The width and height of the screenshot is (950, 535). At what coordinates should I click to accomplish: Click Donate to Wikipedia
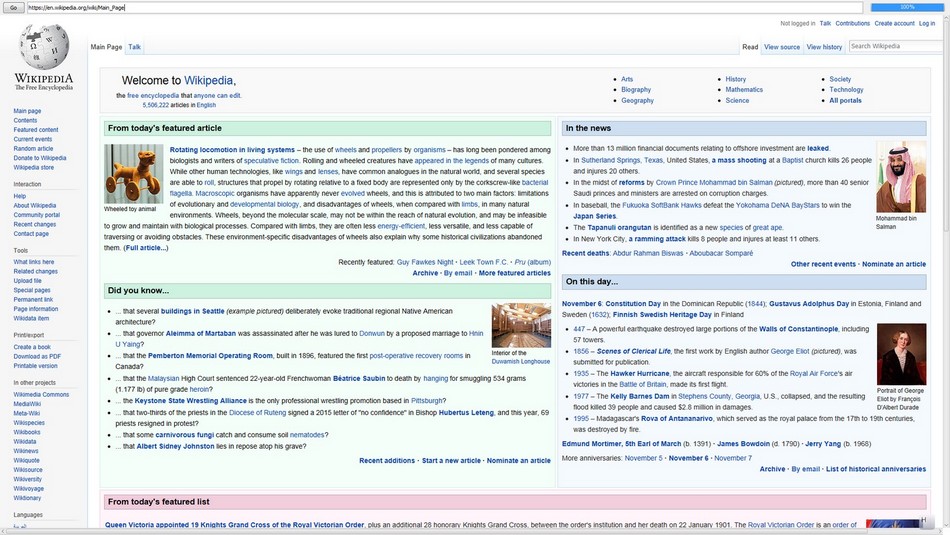40,158
